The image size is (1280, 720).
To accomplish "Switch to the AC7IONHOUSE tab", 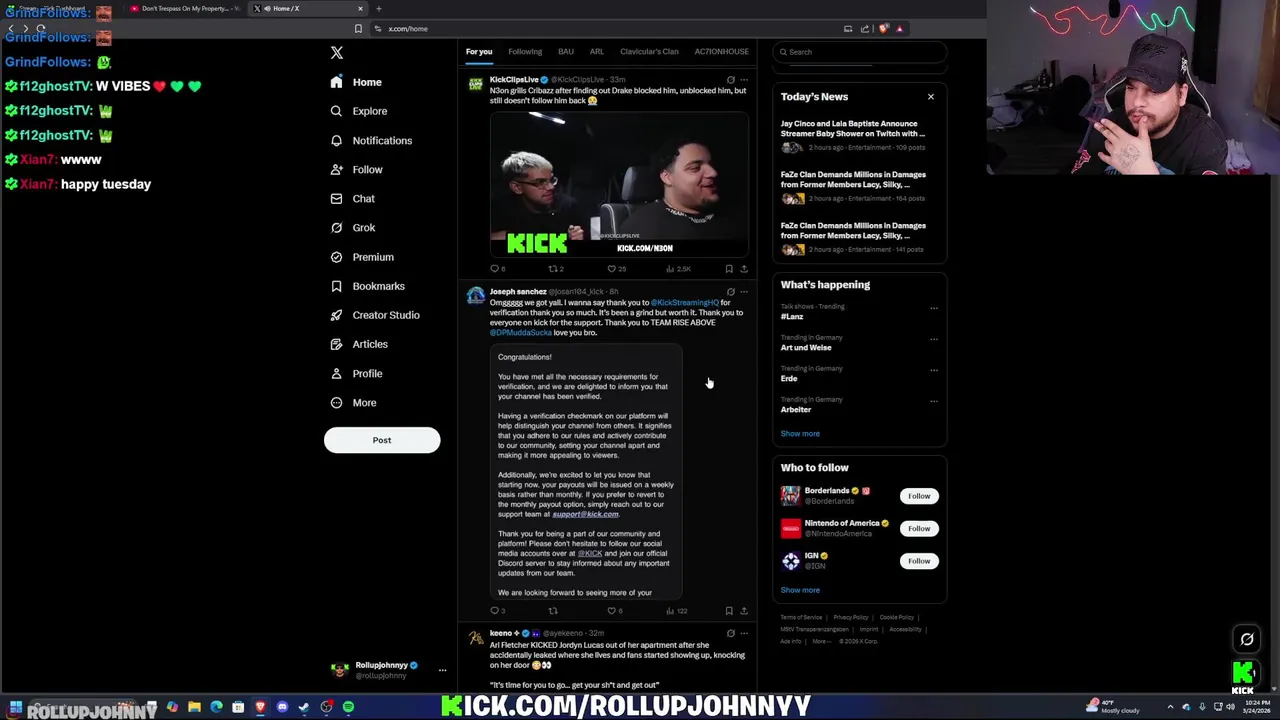I will pos(721,51).
